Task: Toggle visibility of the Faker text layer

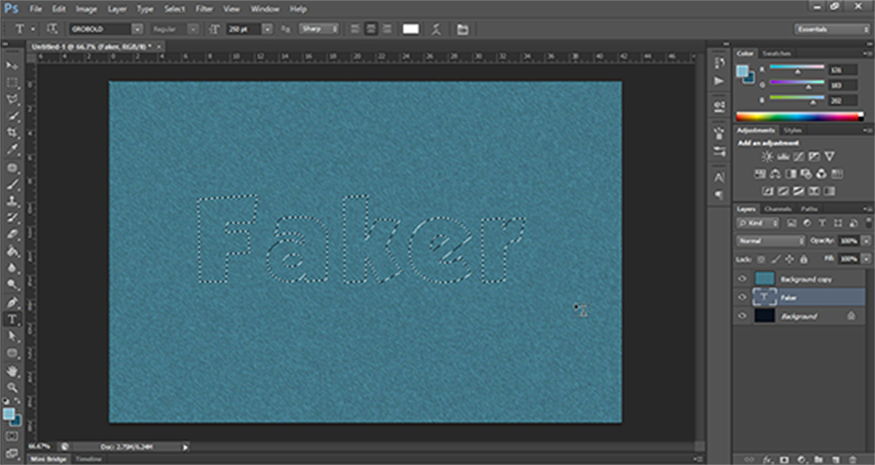Action: pos(742,297)
